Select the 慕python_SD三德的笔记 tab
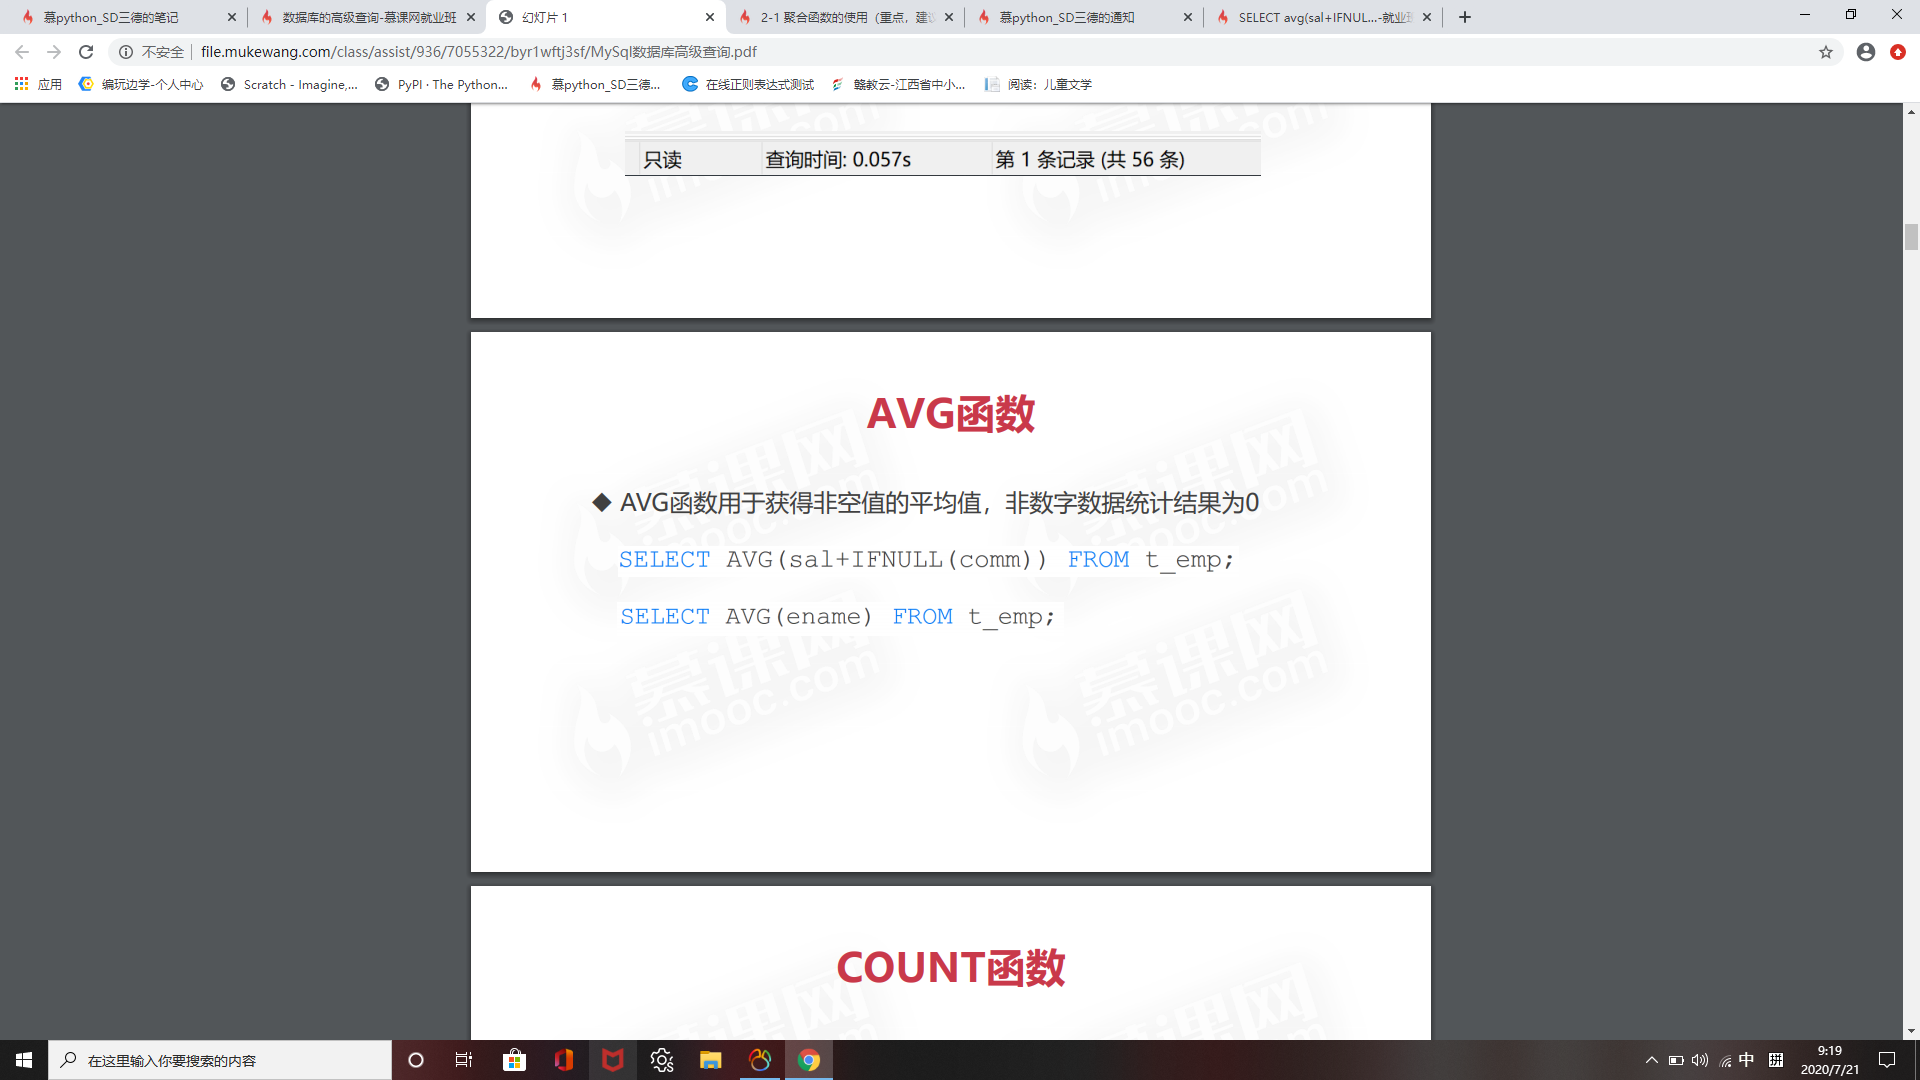This screenshot has height=1080, width=1920. pyautogui.click(x=110, y=17)
